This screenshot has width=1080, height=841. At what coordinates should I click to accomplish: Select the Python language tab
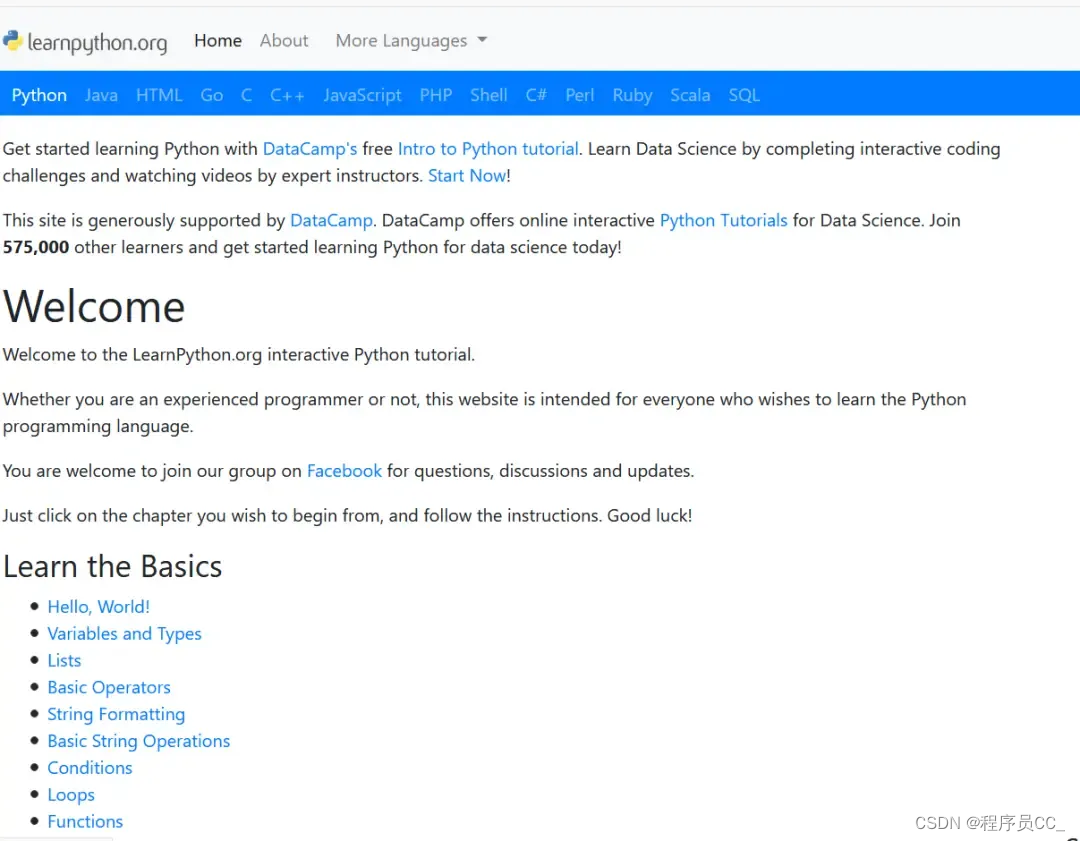click(x=39, y=95)
